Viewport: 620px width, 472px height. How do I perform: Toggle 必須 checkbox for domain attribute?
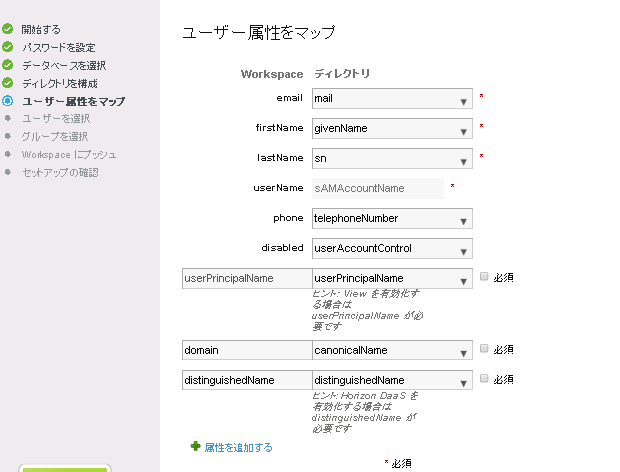[485, 349]
